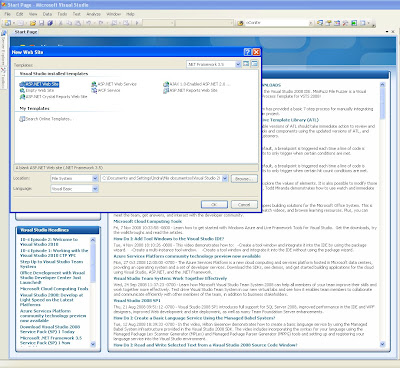Switch templates to small icons view
The width and height of the screenshot is (400, 368).
(254, 64)
